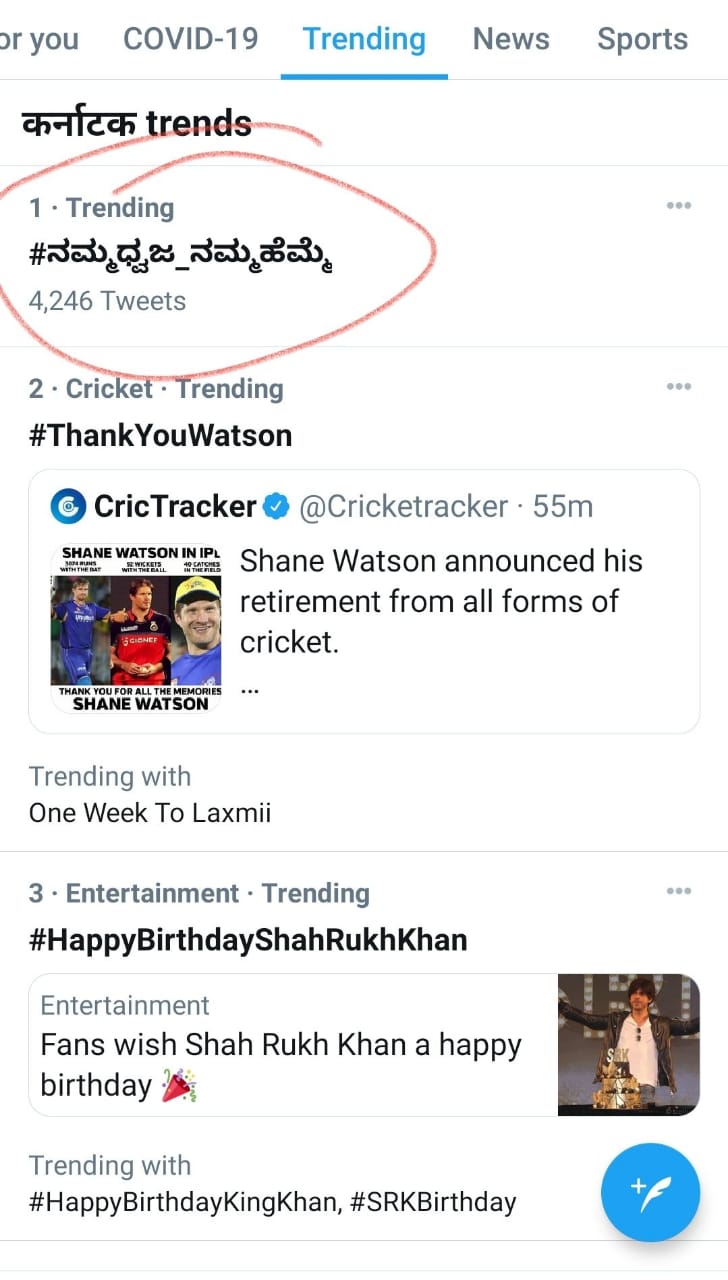Open more options for #ThankYouWatson trend
This screenshot has width=728, height=1280.
(x=679, y=387)
